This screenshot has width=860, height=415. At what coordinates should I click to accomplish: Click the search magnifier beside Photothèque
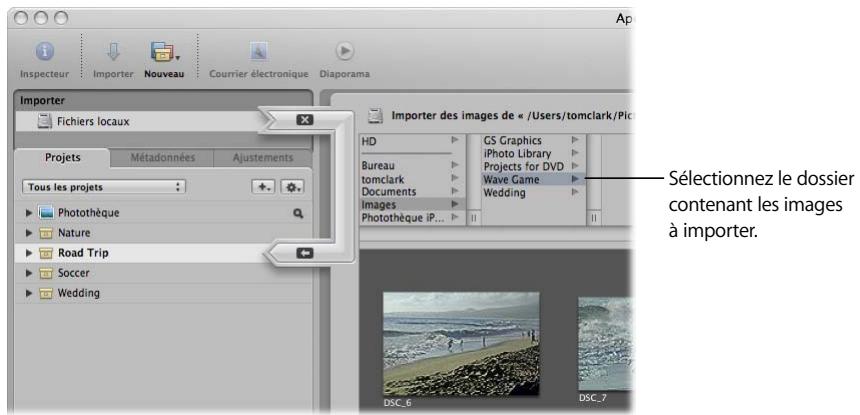coord(298,213)
